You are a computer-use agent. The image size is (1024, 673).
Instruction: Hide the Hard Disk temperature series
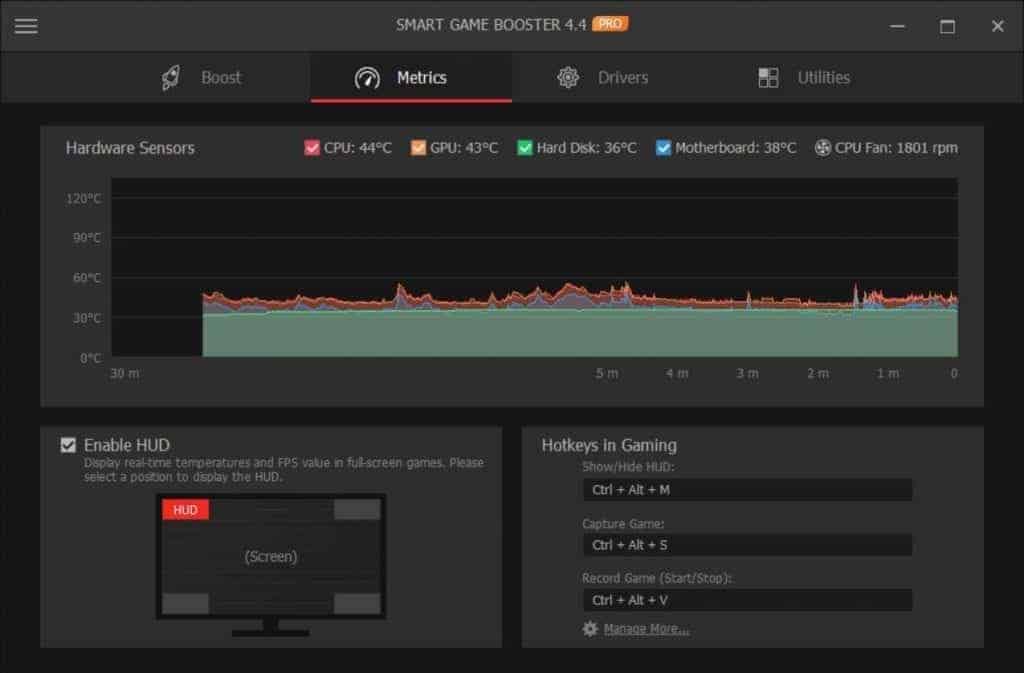[520, 146]
